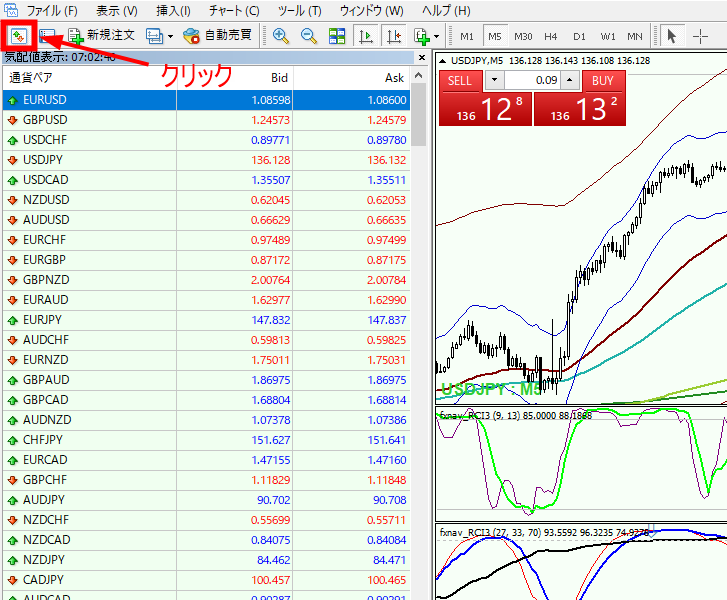The image size is (727, 600).
Task: Tile chart windows with the grid icon
Action: [x=337, y=36]
